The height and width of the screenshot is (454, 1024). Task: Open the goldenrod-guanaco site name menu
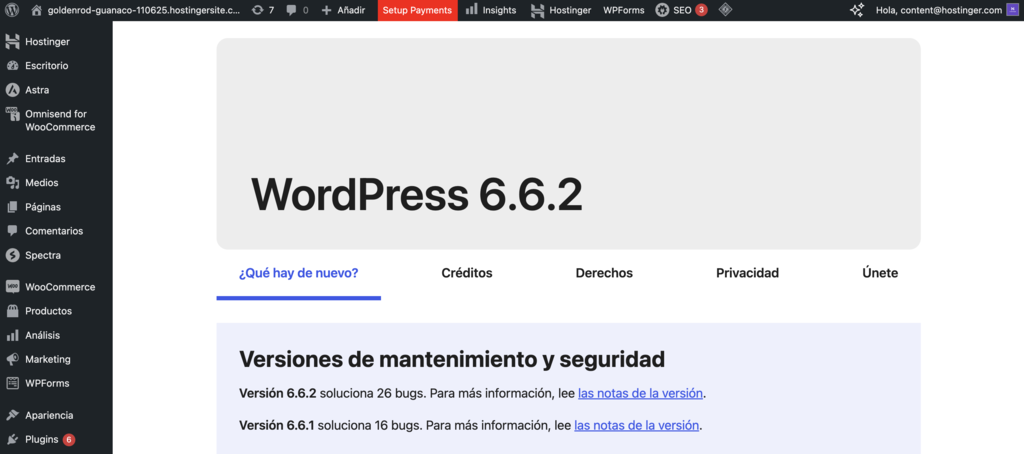[x=135, y=10]
